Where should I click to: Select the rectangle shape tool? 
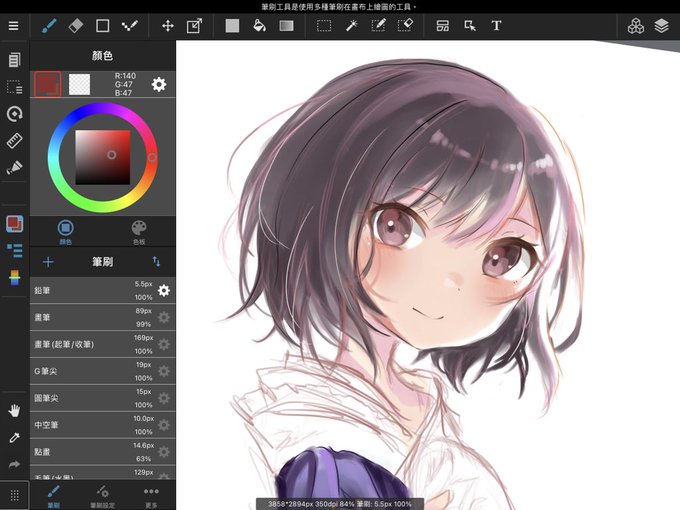pos(102,26)
